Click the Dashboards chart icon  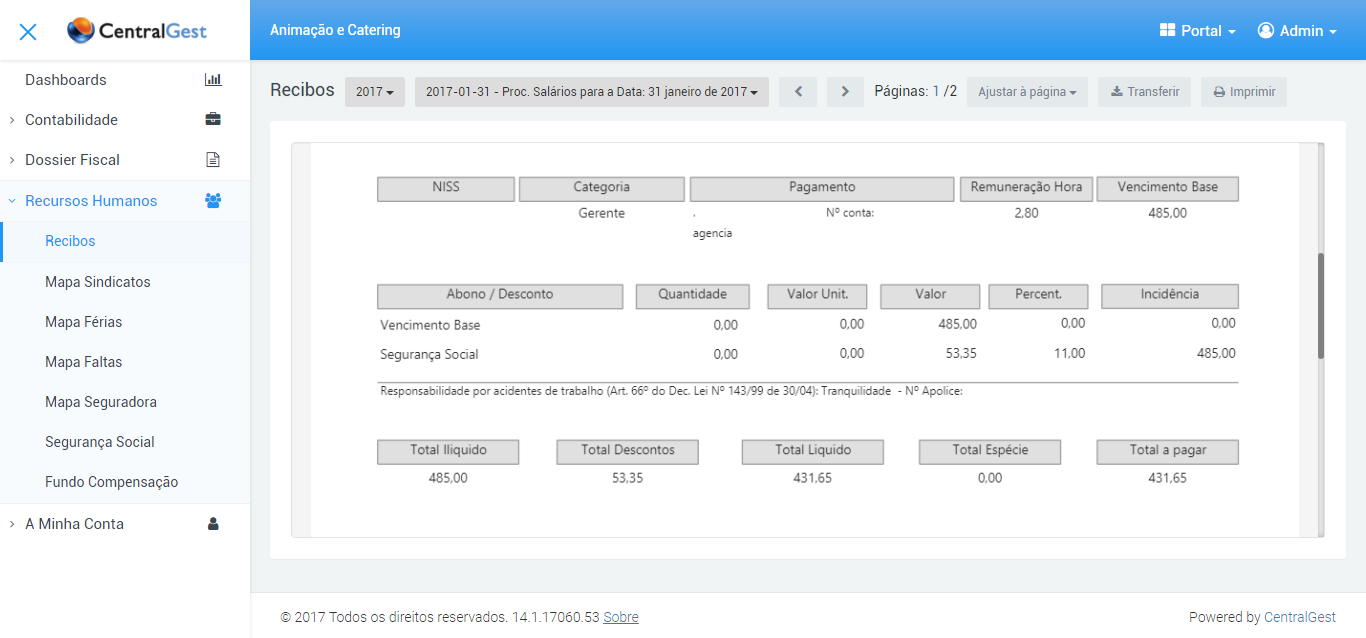coord(212,80)
